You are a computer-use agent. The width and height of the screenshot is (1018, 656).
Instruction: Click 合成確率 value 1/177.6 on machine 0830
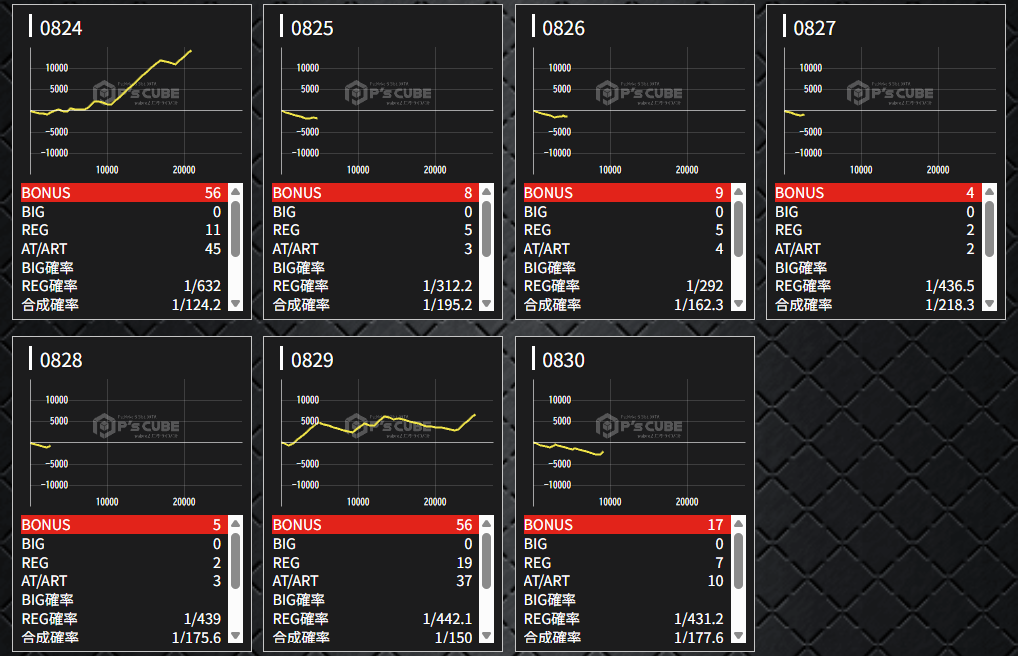[699, 638]
